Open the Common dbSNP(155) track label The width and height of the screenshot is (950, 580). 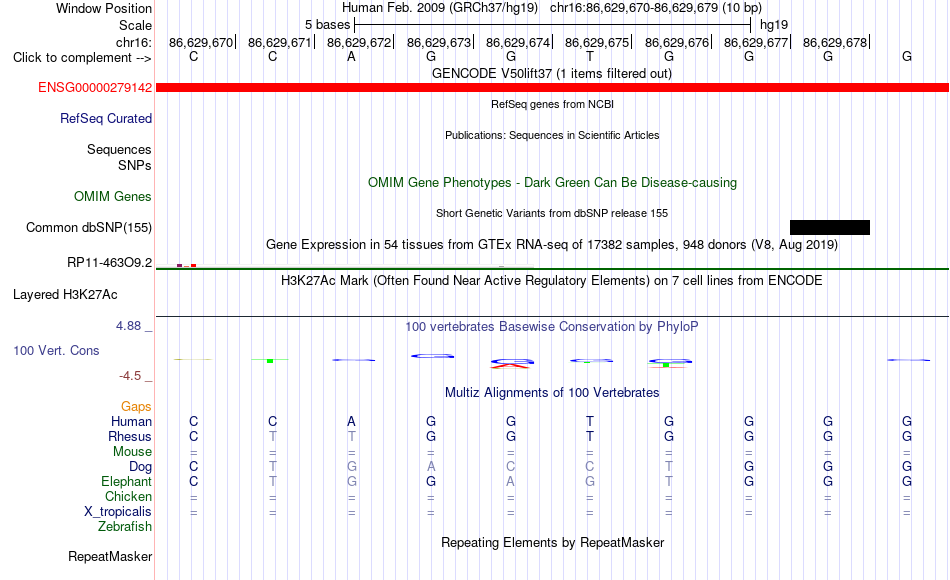coord(89,227)
